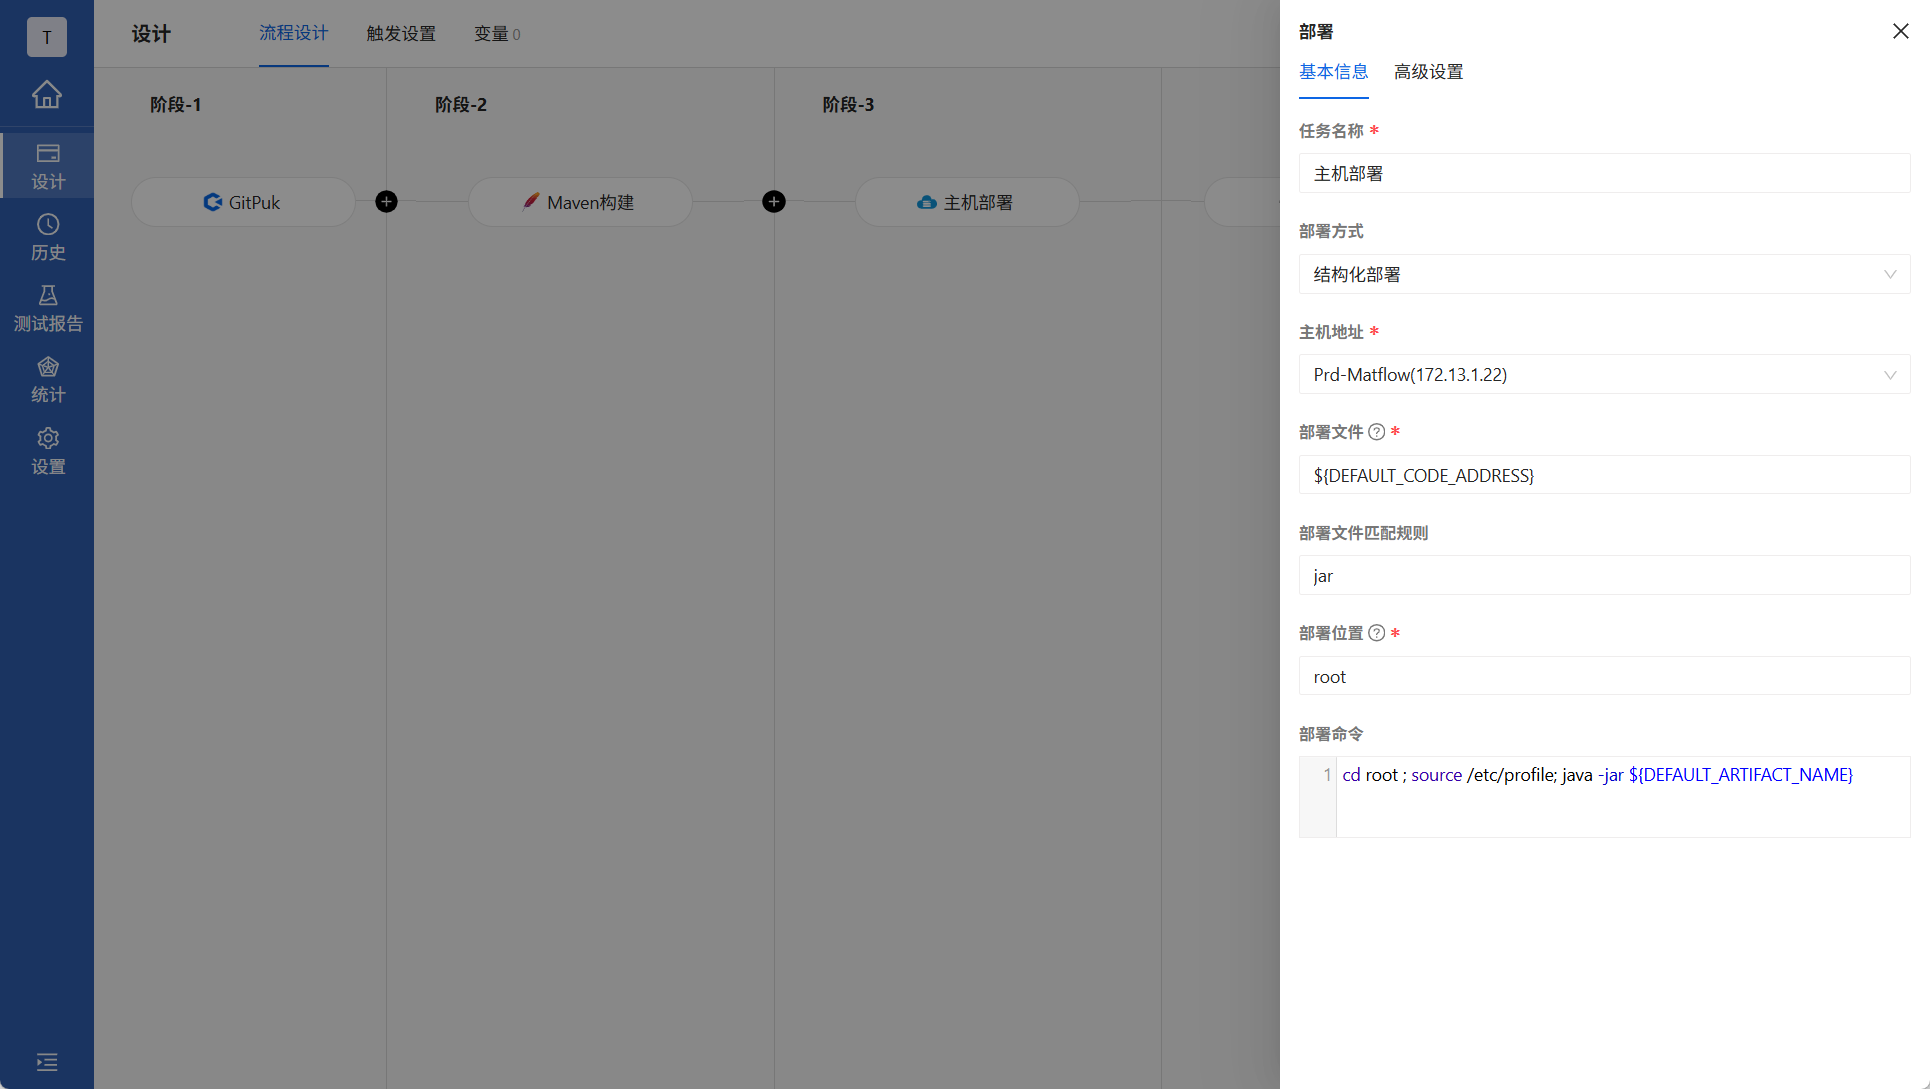
Task: Click help icon next to 部署位置
Action: [1376, 633]
